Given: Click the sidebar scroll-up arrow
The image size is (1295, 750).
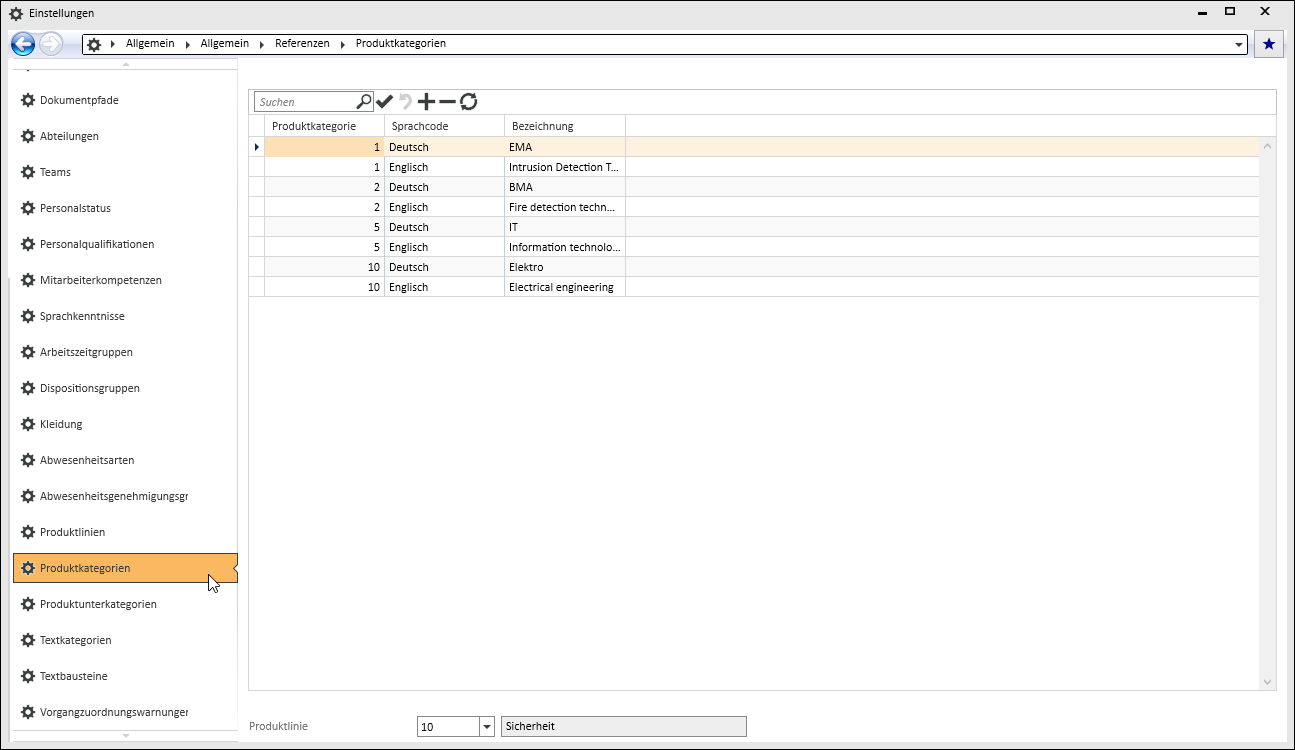Looking at the screenshot, I should click(125, 64).
